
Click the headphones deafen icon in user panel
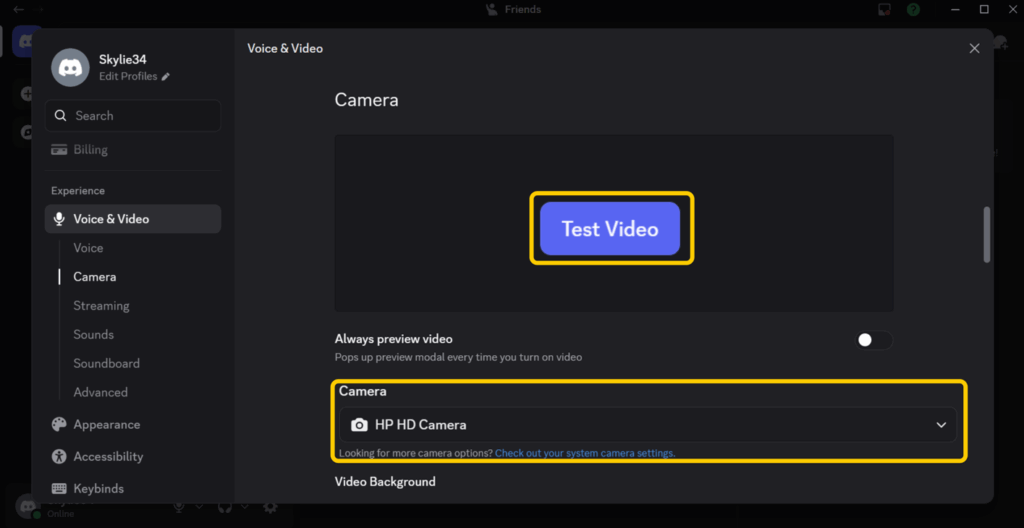tap(225, 506)
